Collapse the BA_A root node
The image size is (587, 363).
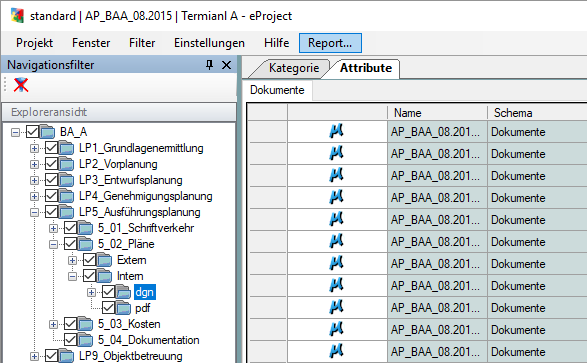pos(15,132)
